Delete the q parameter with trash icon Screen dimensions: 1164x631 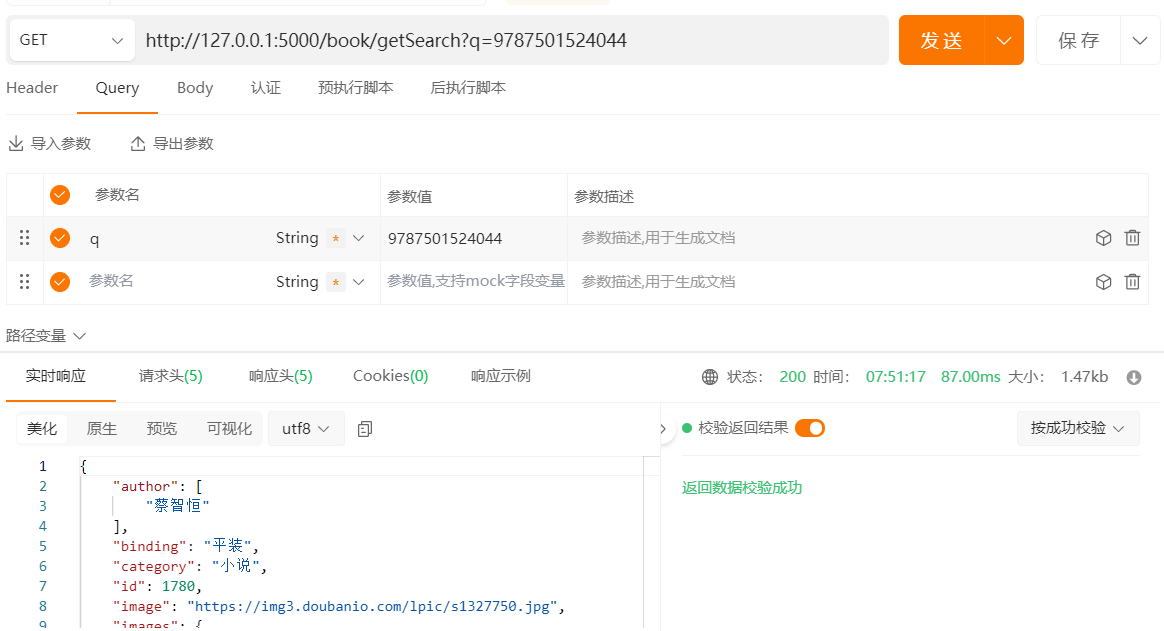[1132, 238]
